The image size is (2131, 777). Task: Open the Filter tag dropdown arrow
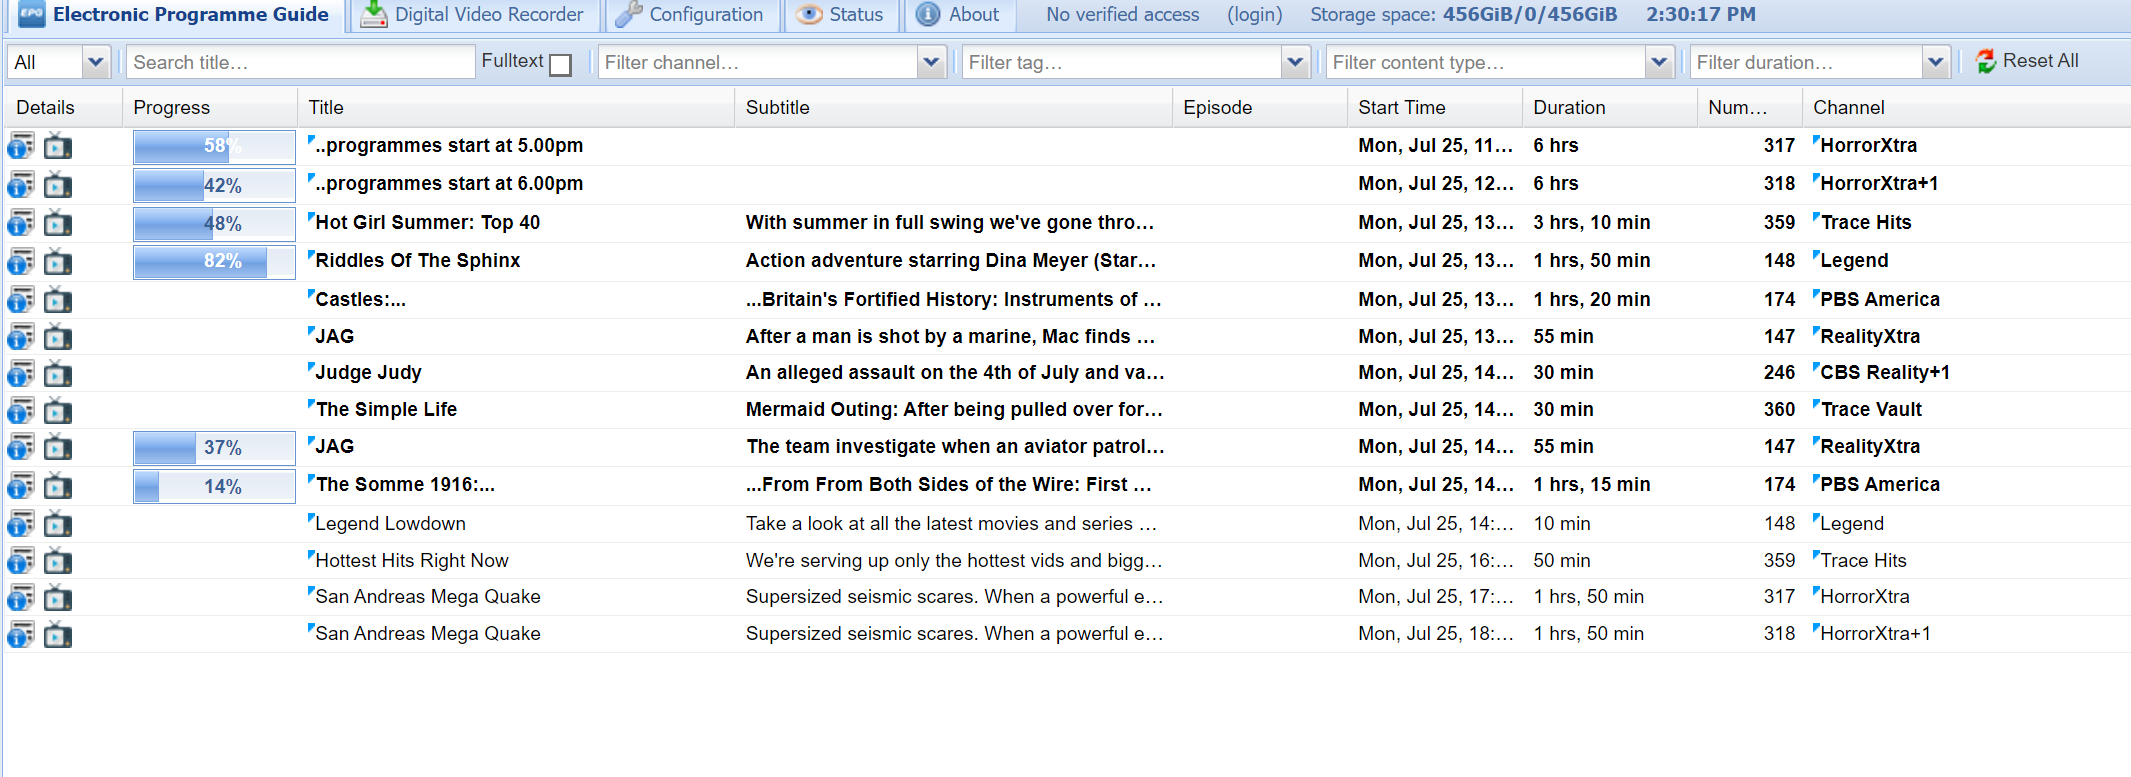click(x=1295, y=62)
